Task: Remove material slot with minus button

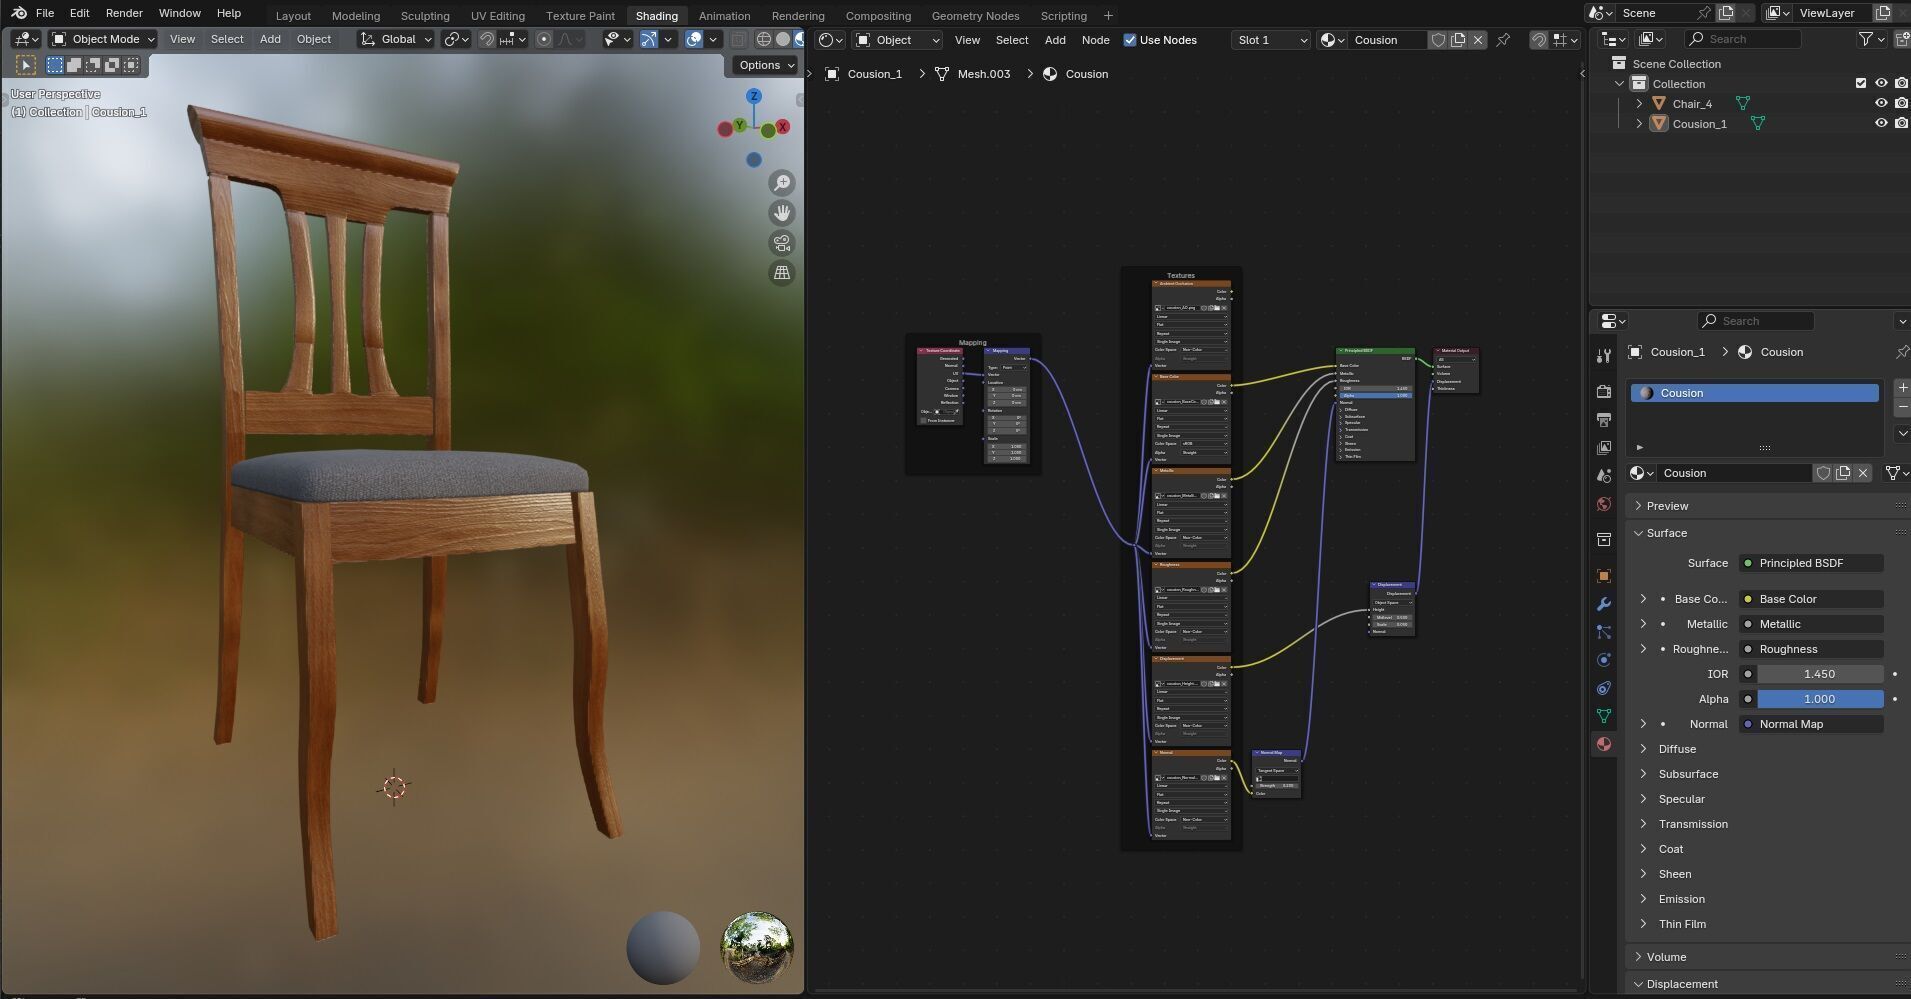Action: coord(1902,408)
